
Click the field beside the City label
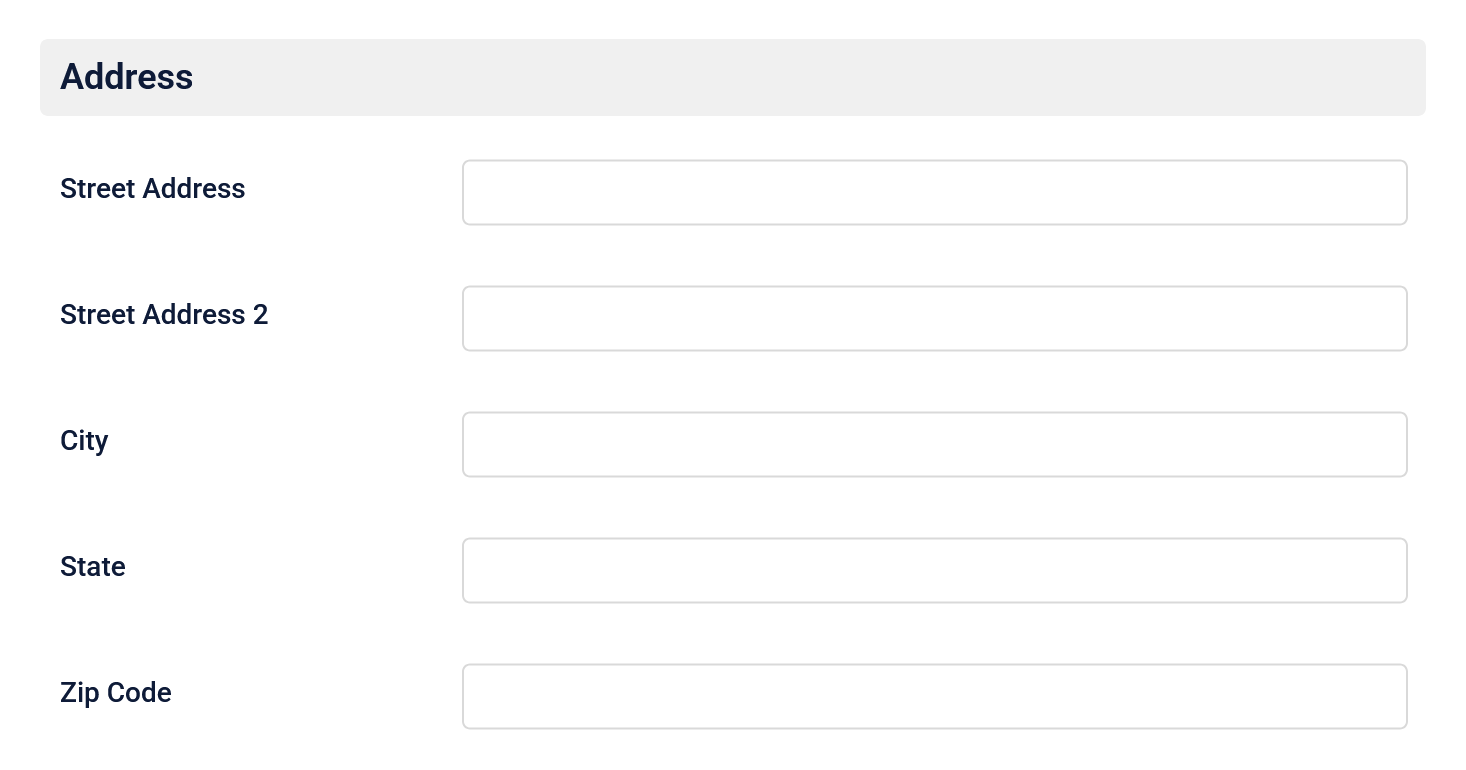(x=934, y=444)
